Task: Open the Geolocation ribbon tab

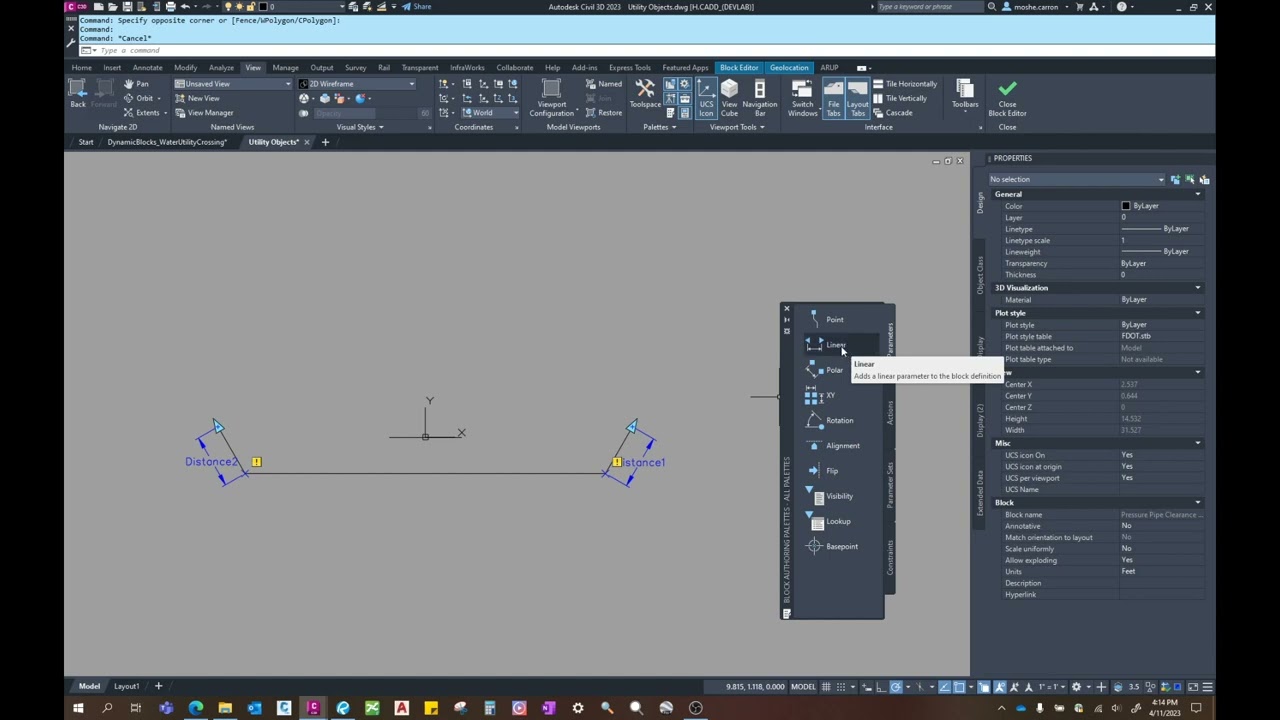Action: pos(789,68)
